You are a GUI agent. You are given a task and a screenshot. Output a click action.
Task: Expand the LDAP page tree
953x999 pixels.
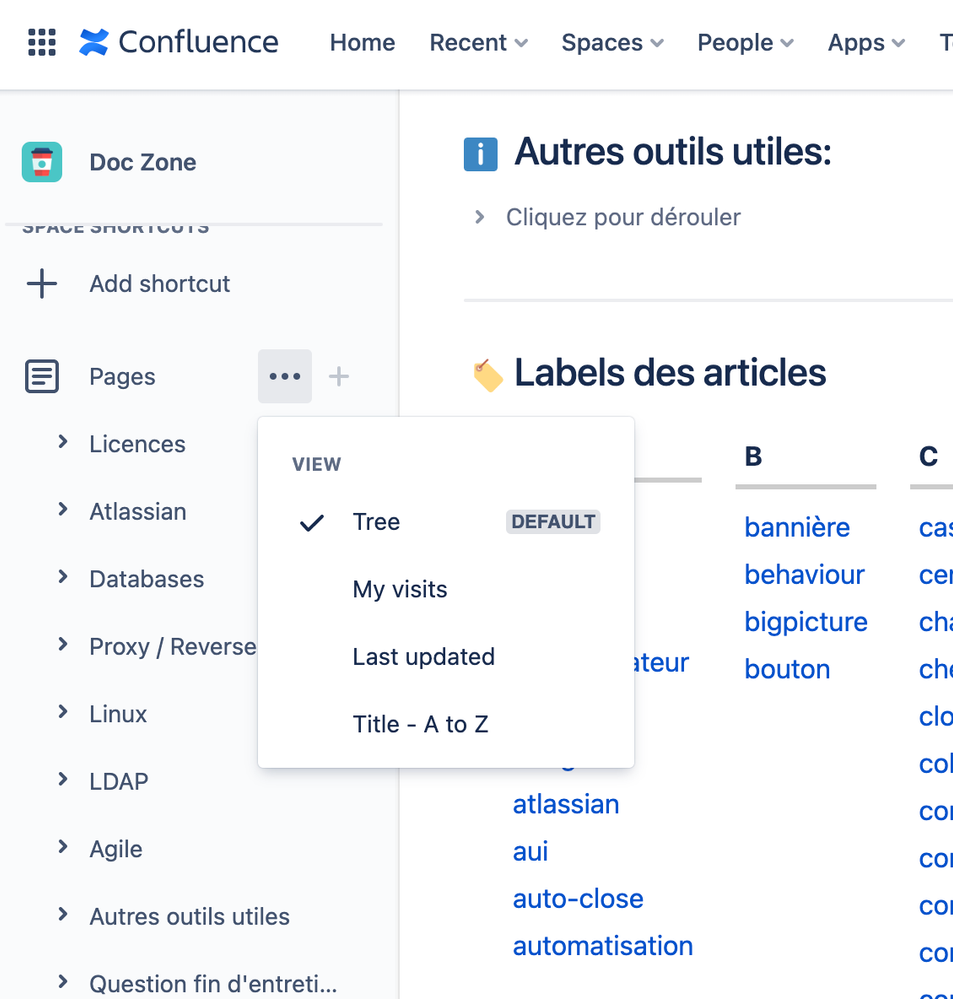coord(62,779)
